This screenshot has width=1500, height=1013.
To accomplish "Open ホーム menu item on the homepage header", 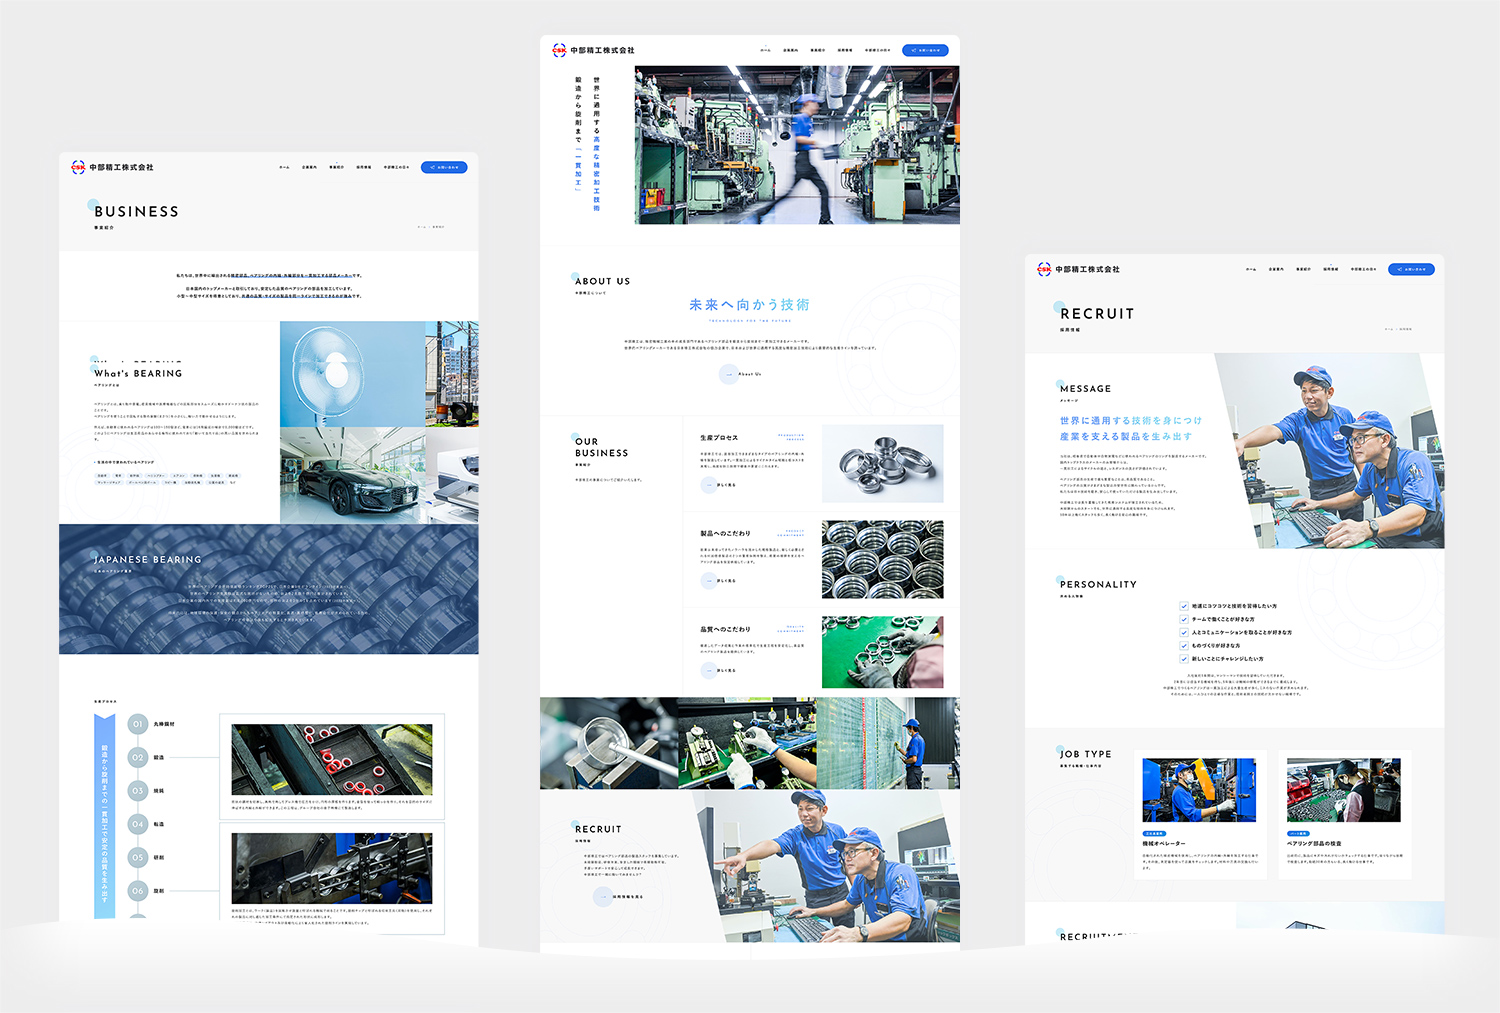I will pyautogui.click(x=765, y=50).
